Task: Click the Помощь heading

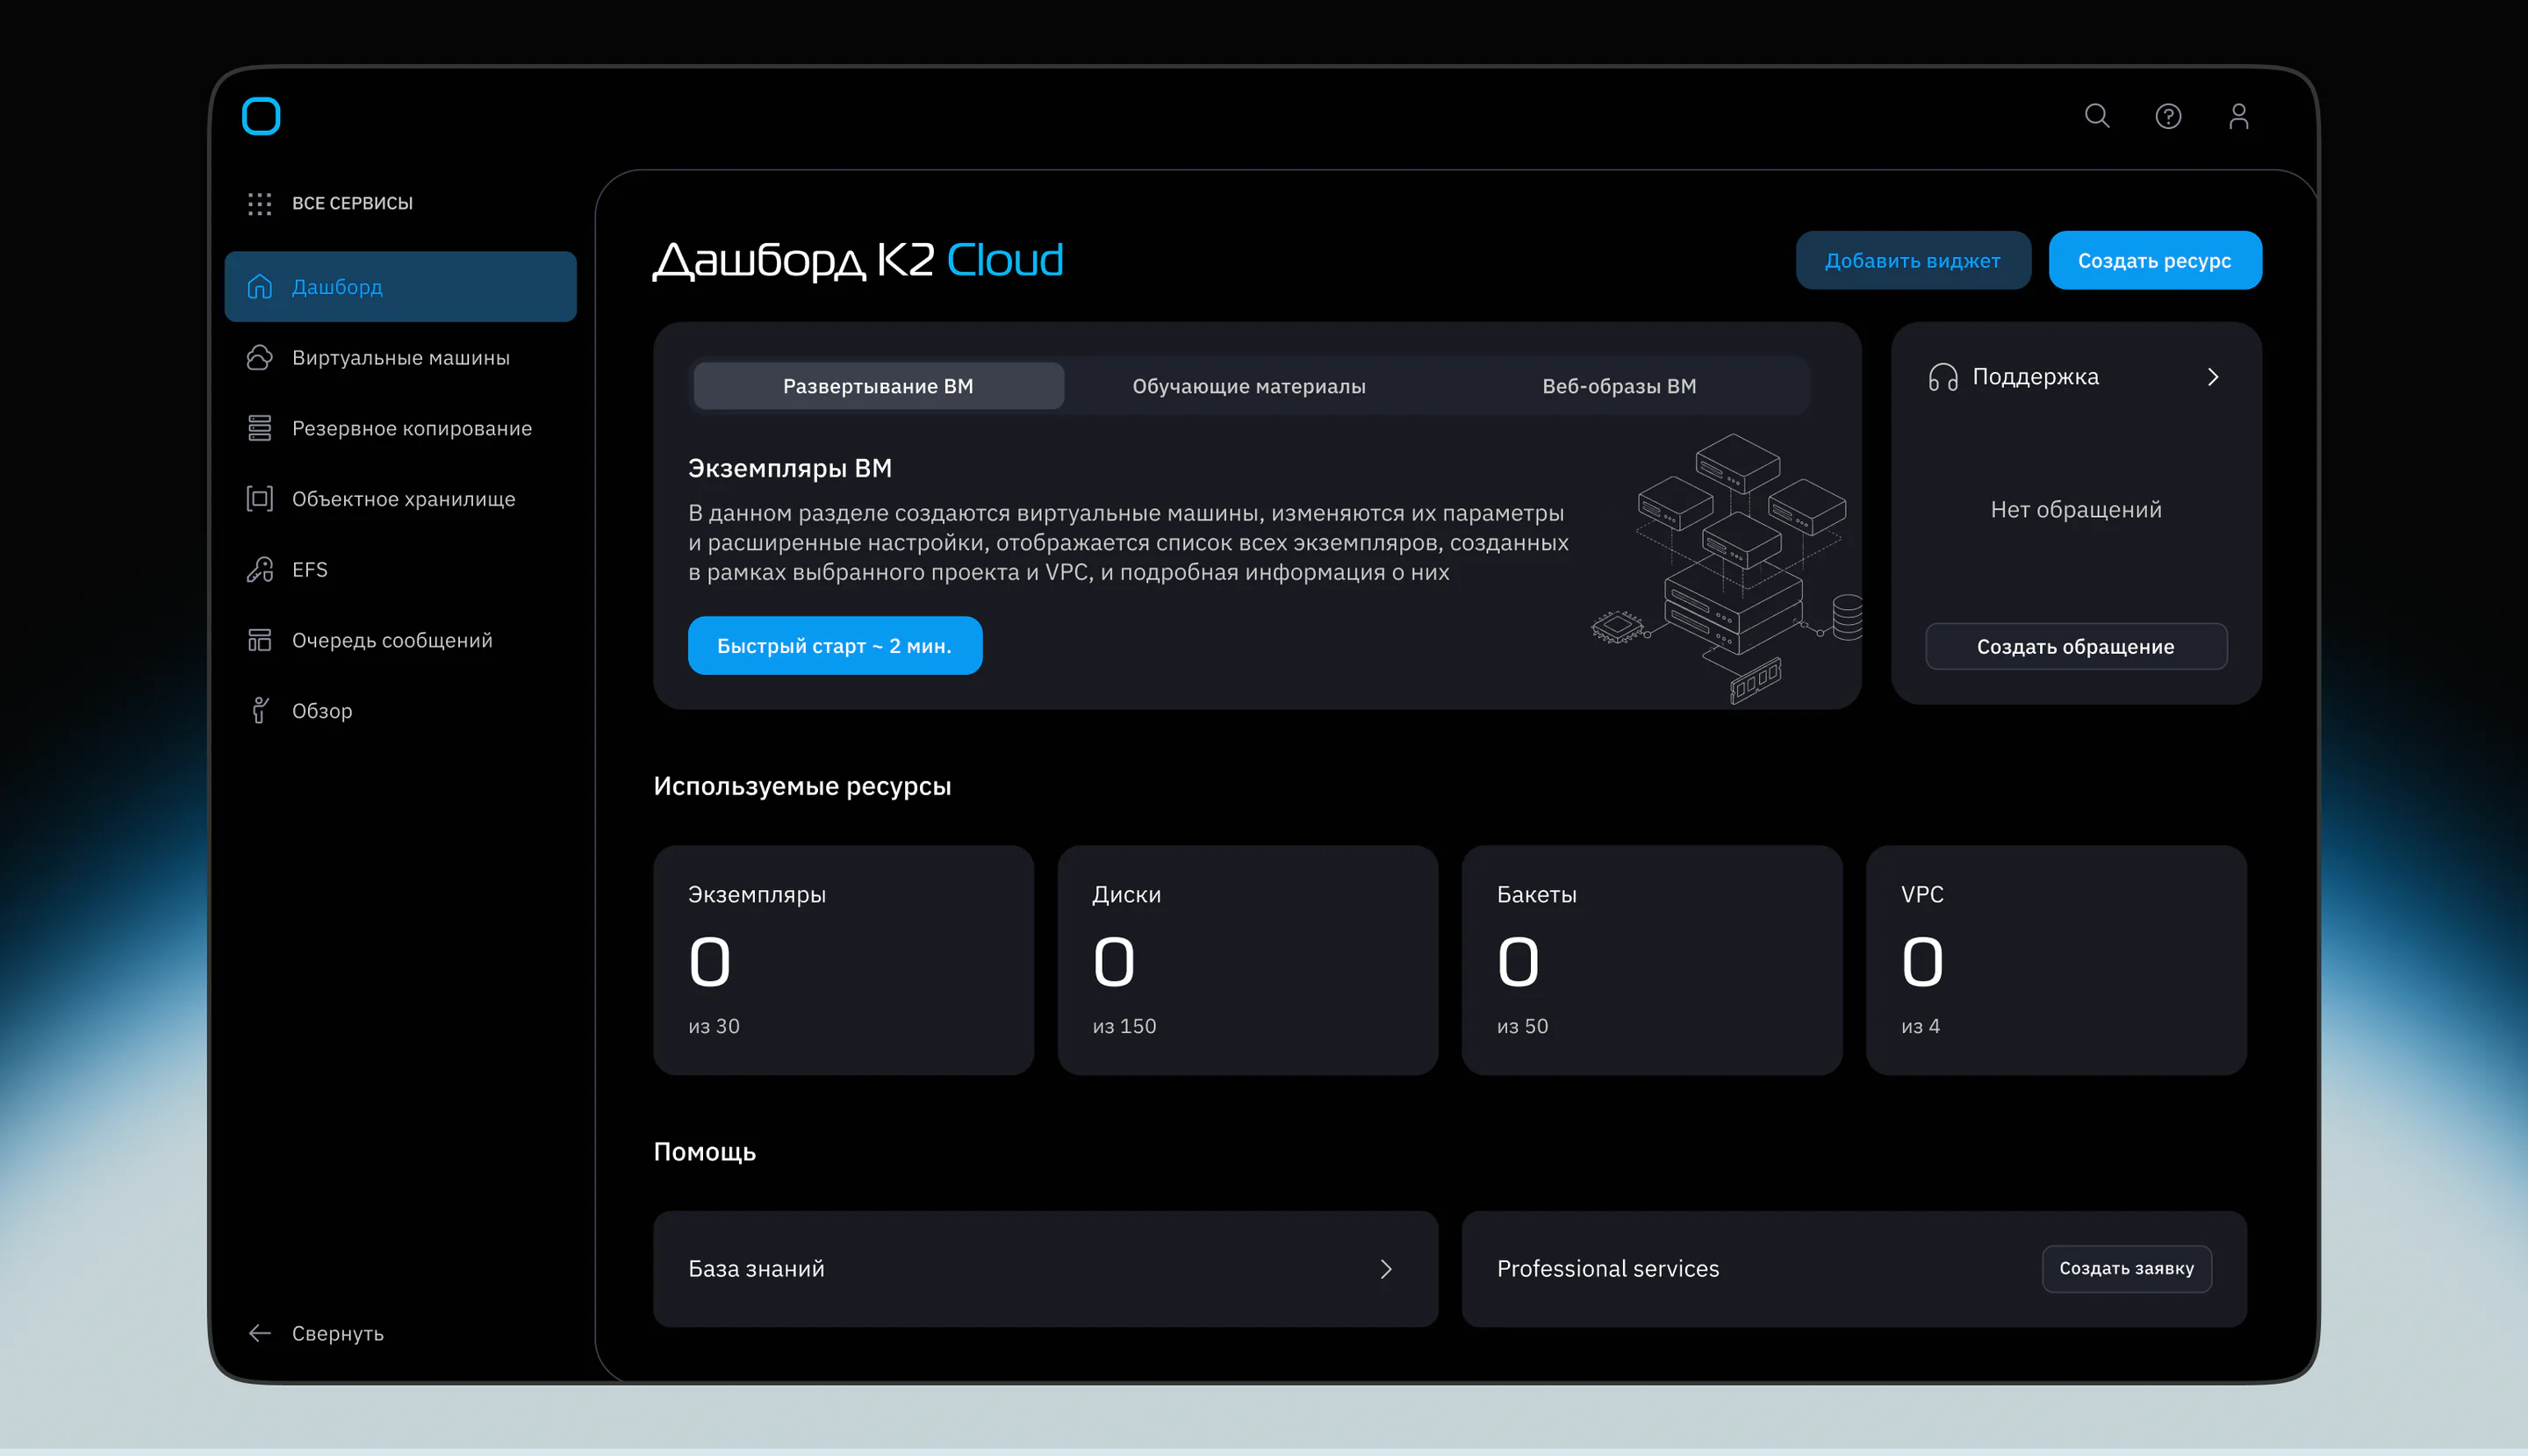Action: tap(705, 1152)
